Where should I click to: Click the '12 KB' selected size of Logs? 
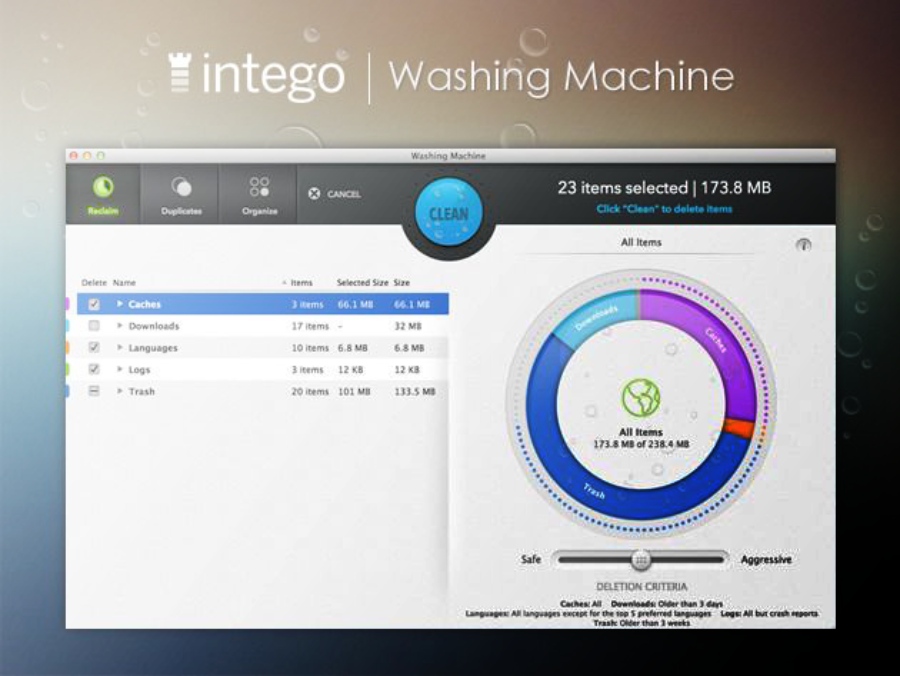[x=350, y=370]
